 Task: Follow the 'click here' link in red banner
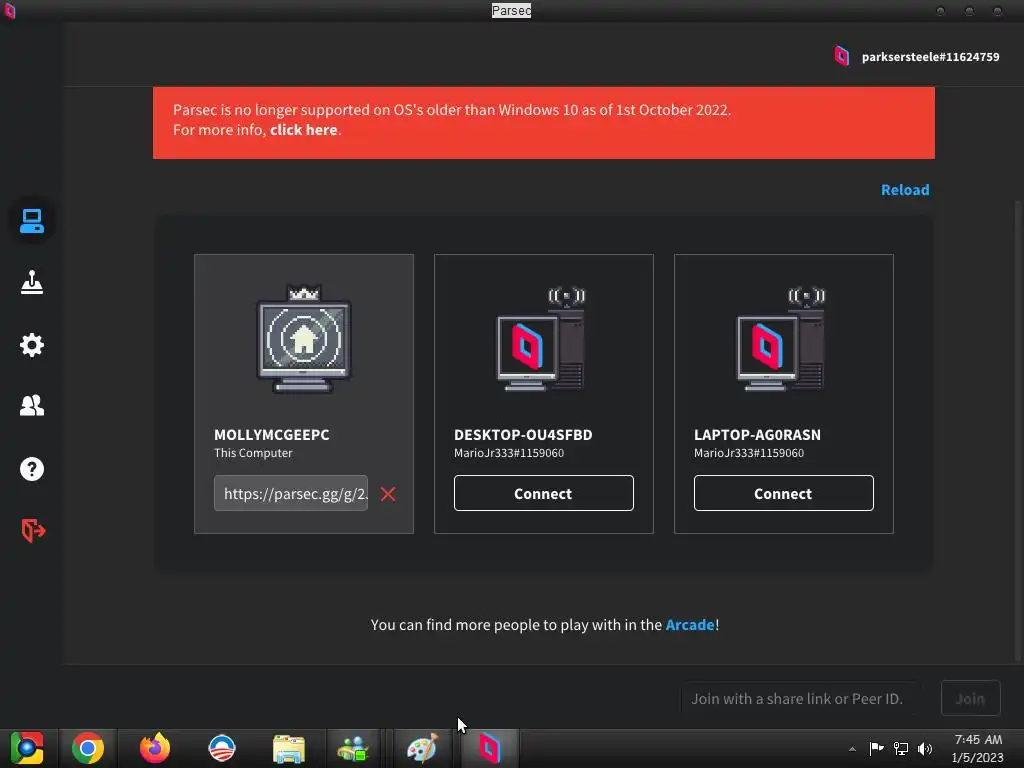[x=304, y=130]
